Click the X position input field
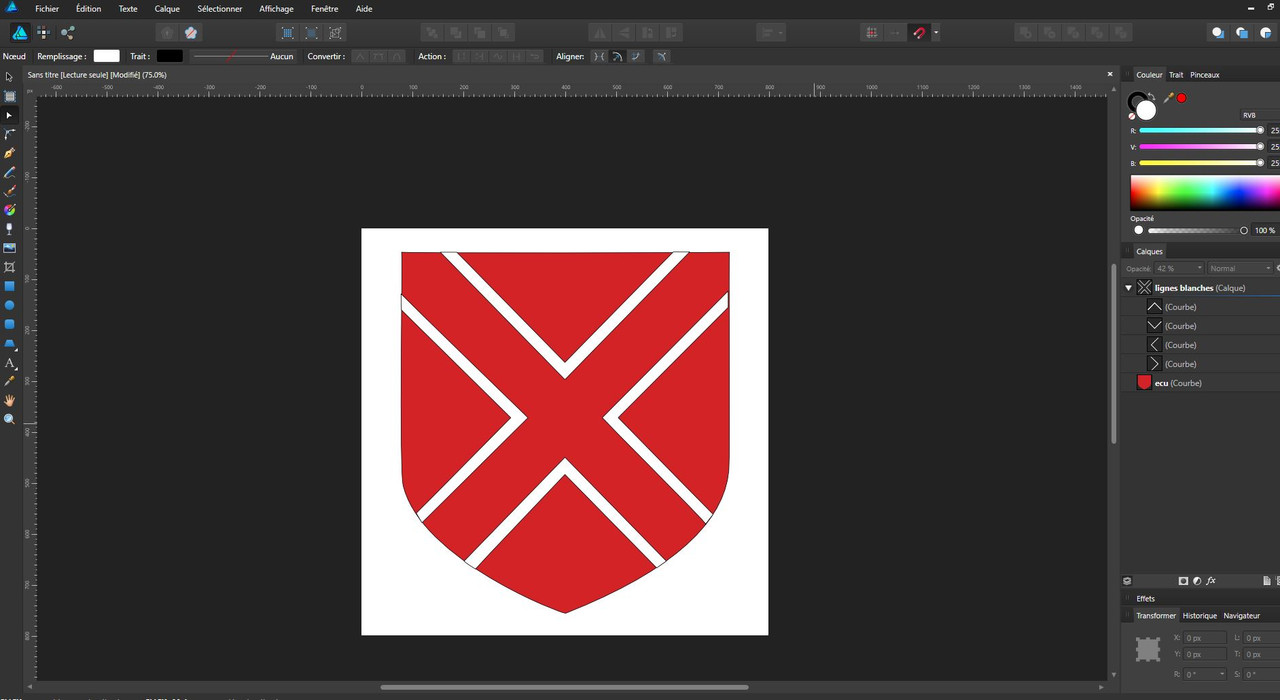This screenshot has height=700, width=1280. tap(1205, 638)
